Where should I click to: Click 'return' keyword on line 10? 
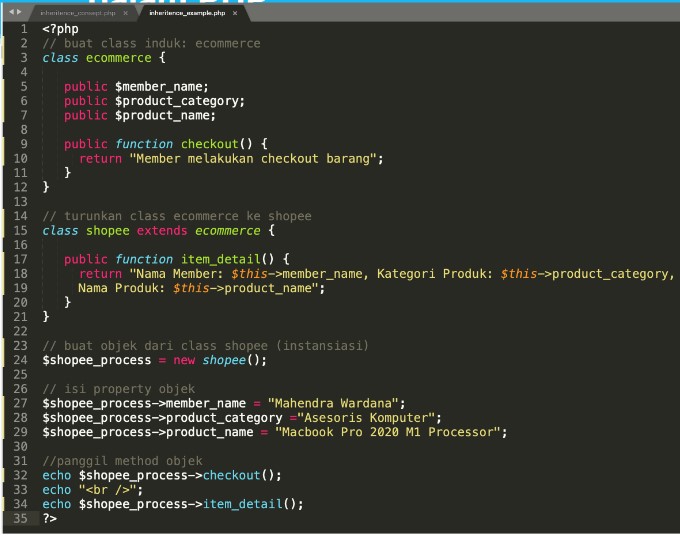pos(100,159)
